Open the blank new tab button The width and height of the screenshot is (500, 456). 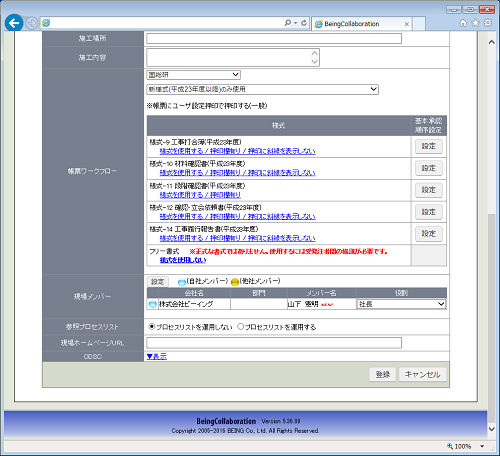[x=419, y=24]
